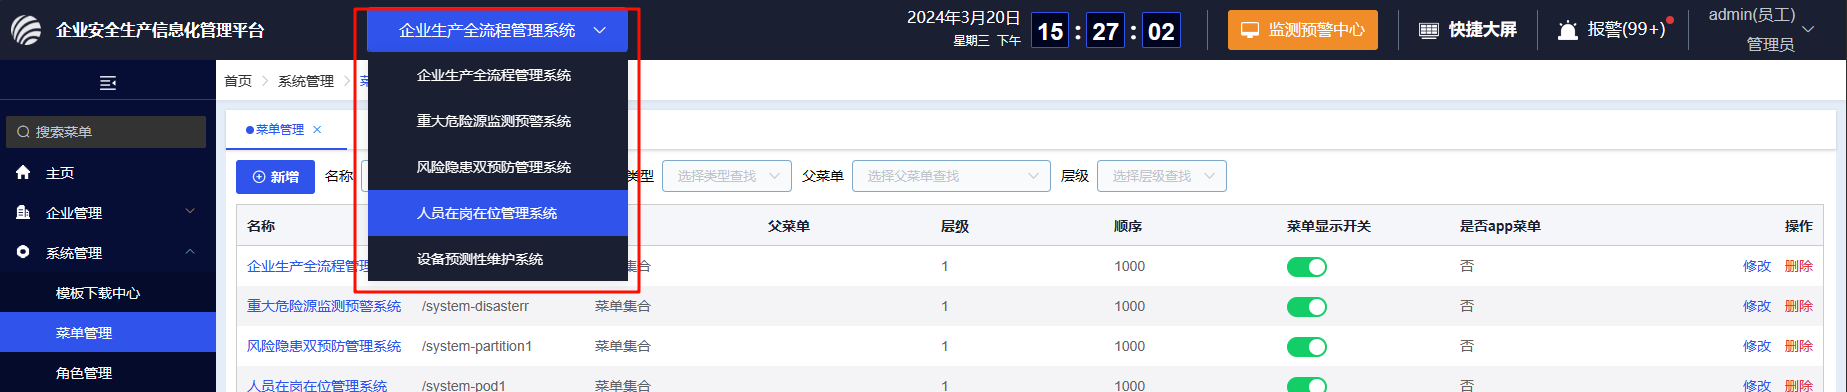Open 主页 in the sidebar
Viewport: 1847px width, 392px height.
click(108, 173)
